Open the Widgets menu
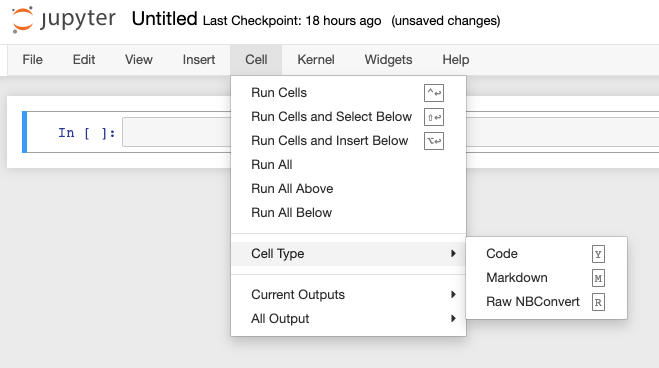Viewport: 659px width, 368px height. [388, 60]
